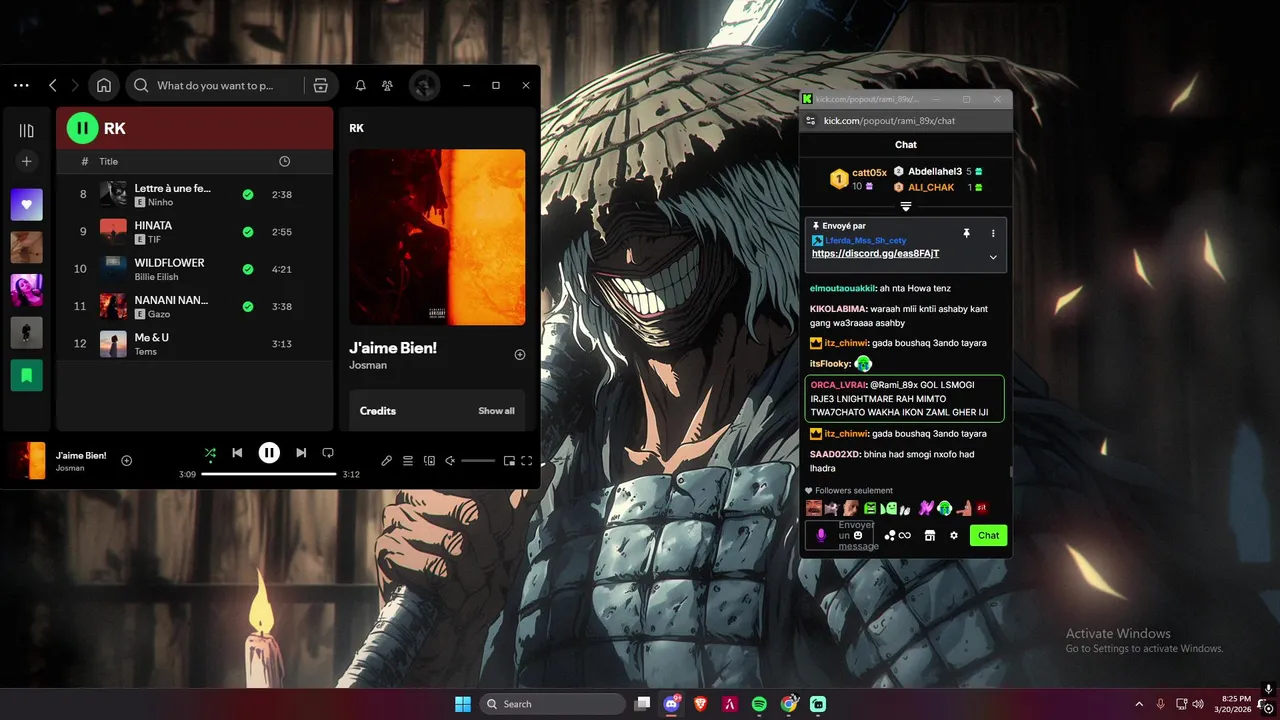Open Brave browser from the taskbar
The height and width of the screenshot is (720, 1280).
click(x=701, y=704)
